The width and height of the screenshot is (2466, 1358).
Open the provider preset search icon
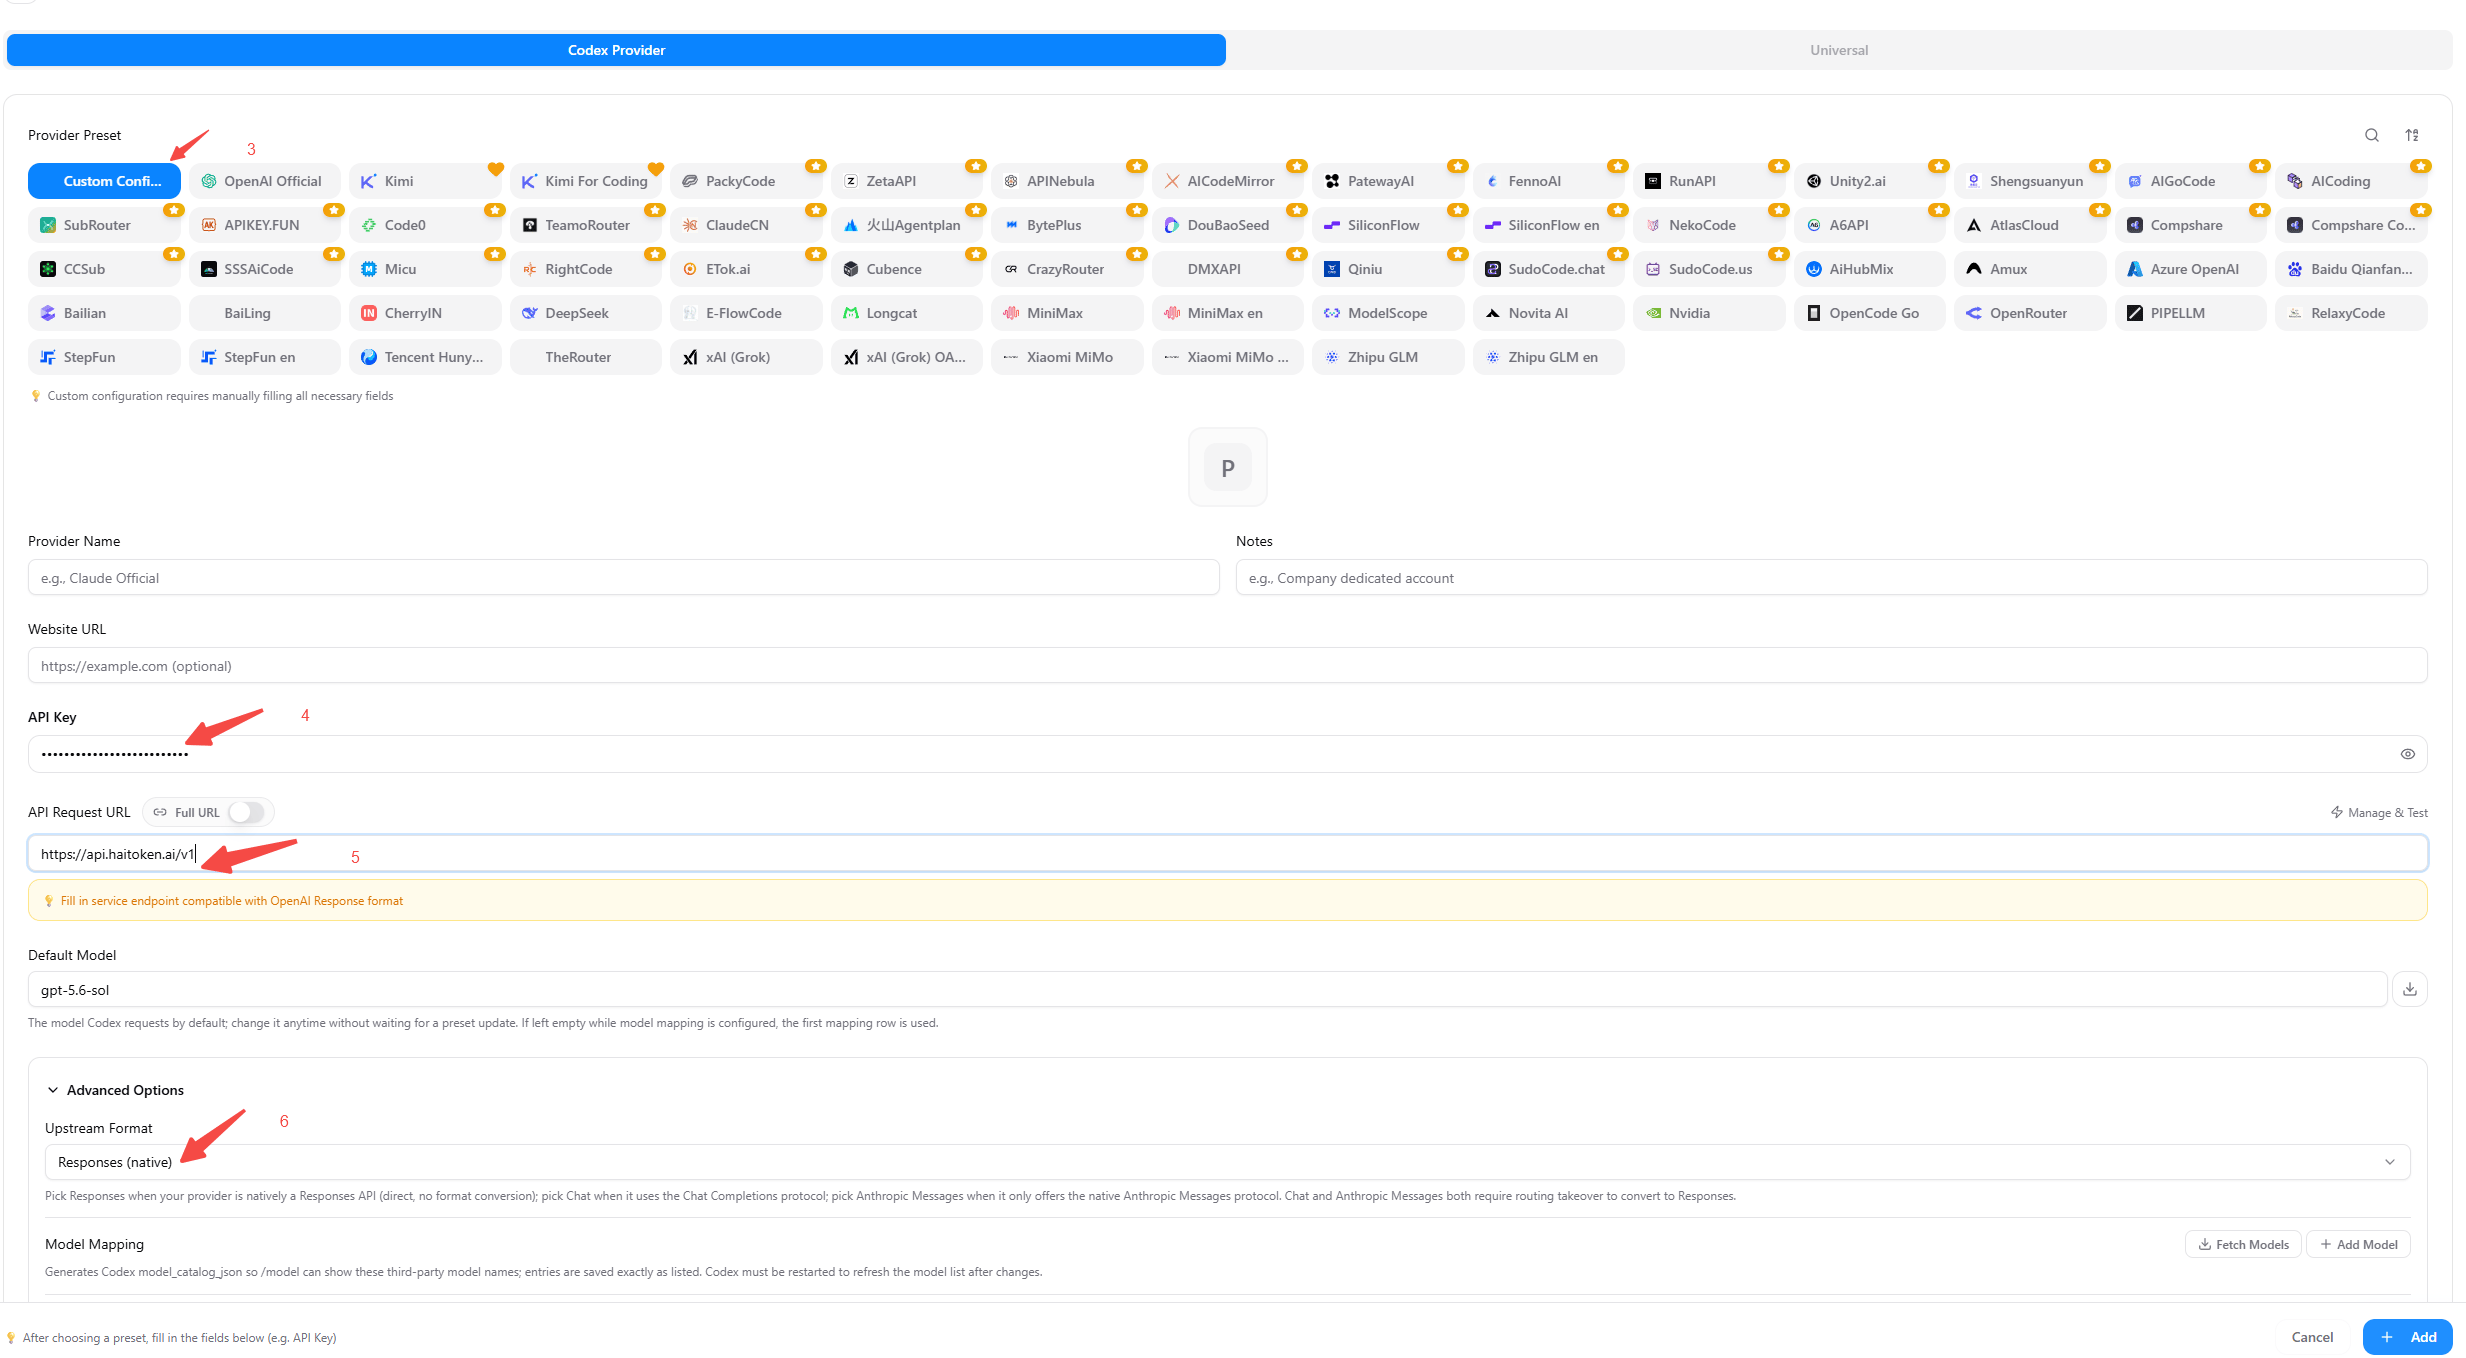tap(2371, 135)
